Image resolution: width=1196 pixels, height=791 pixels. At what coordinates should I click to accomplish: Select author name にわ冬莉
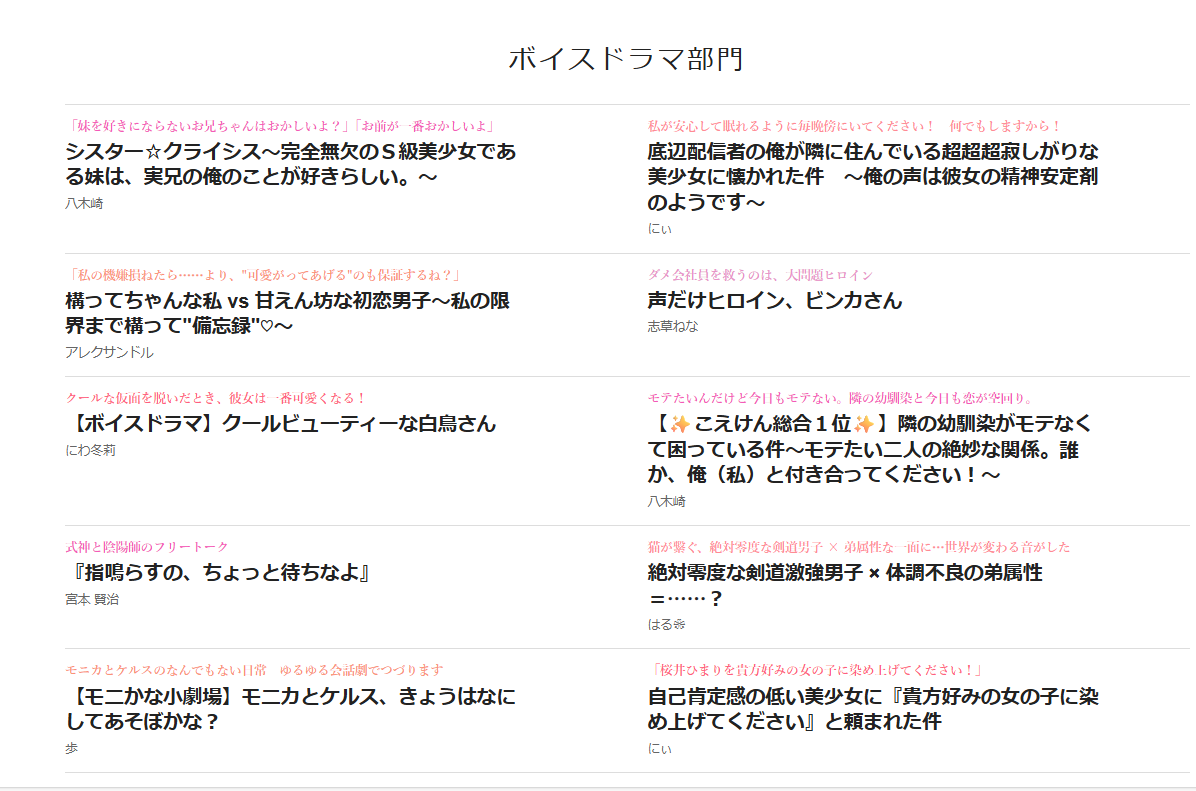[x=90, y=450]
